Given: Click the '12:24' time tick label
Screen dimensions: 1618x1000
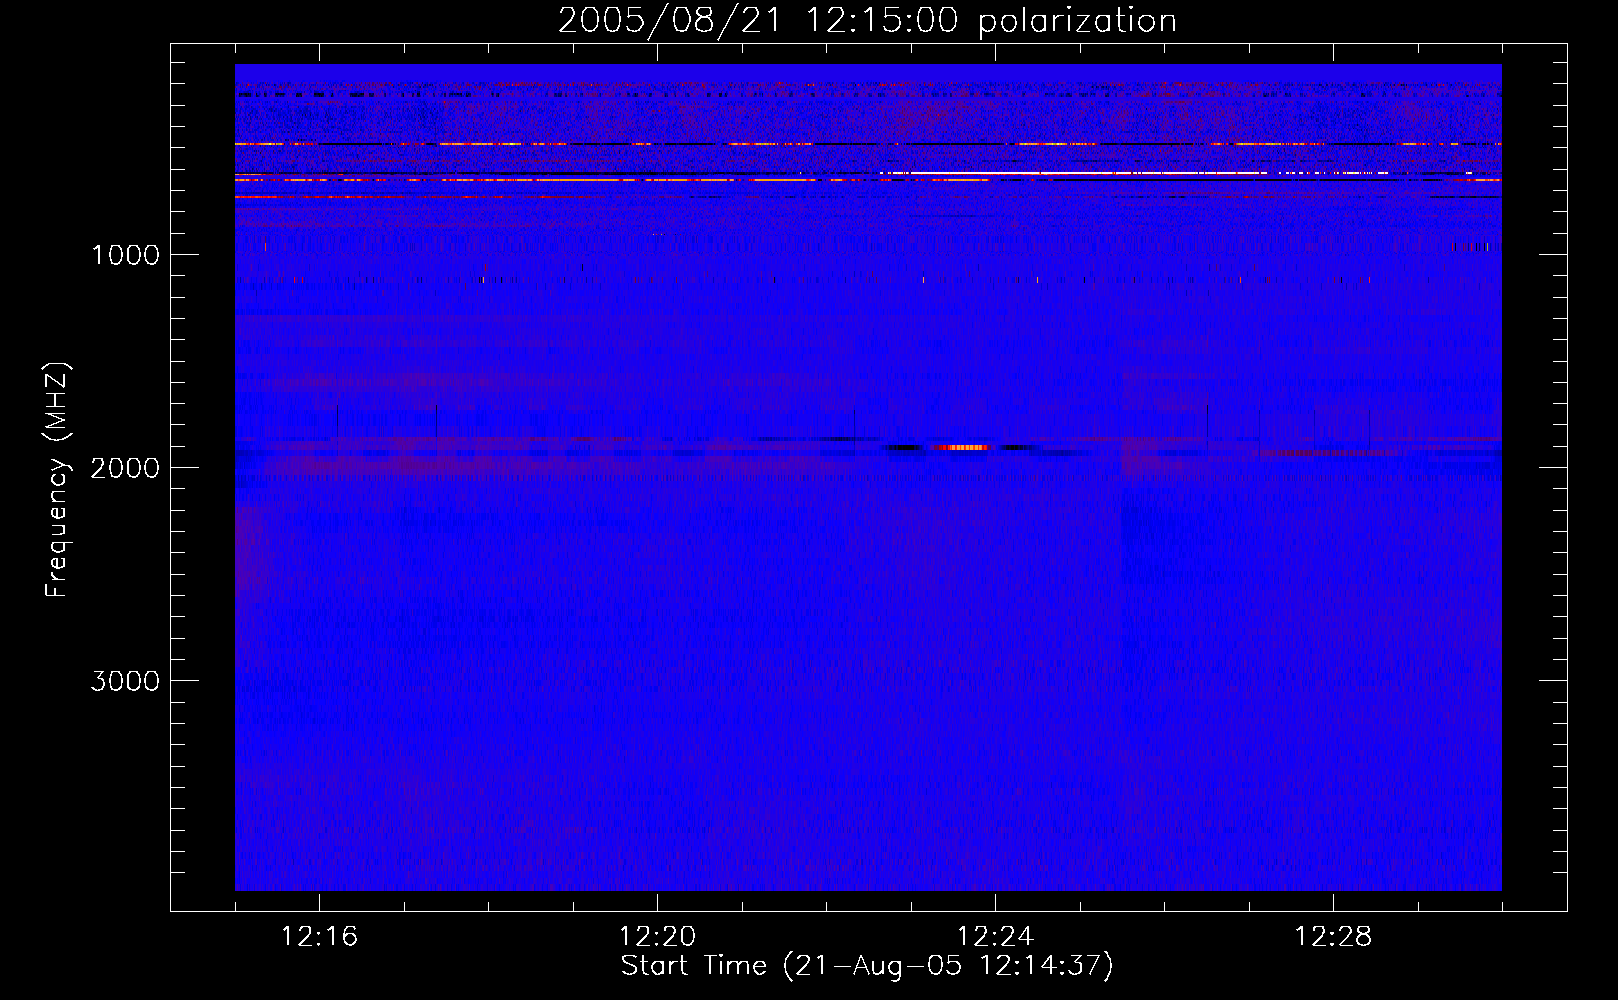Looking at the screenshot, I should [995, 937].
